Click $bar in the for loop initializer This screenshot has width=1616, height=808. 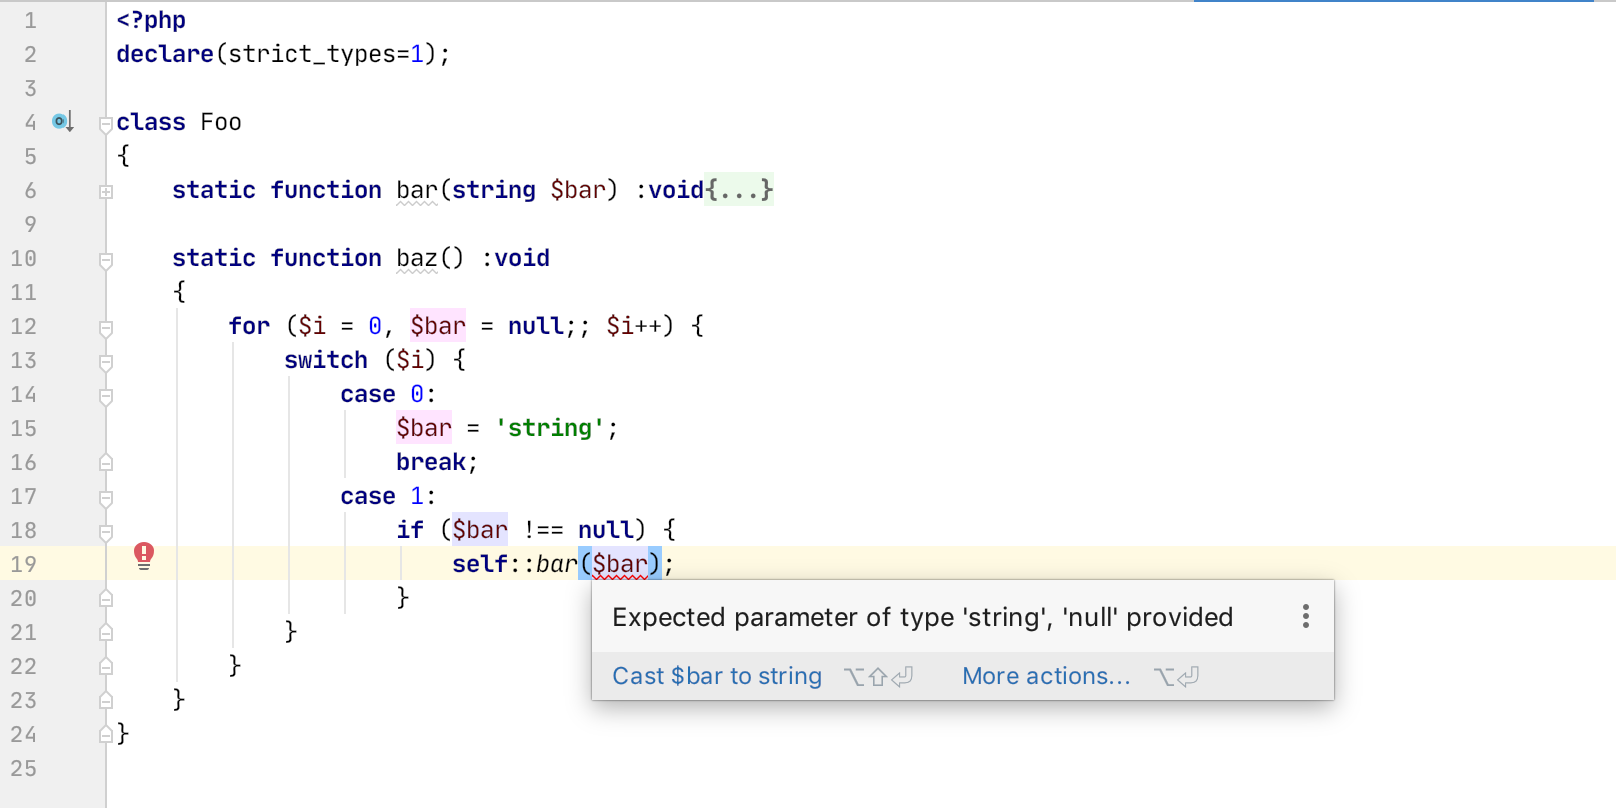tap(438, 326)
